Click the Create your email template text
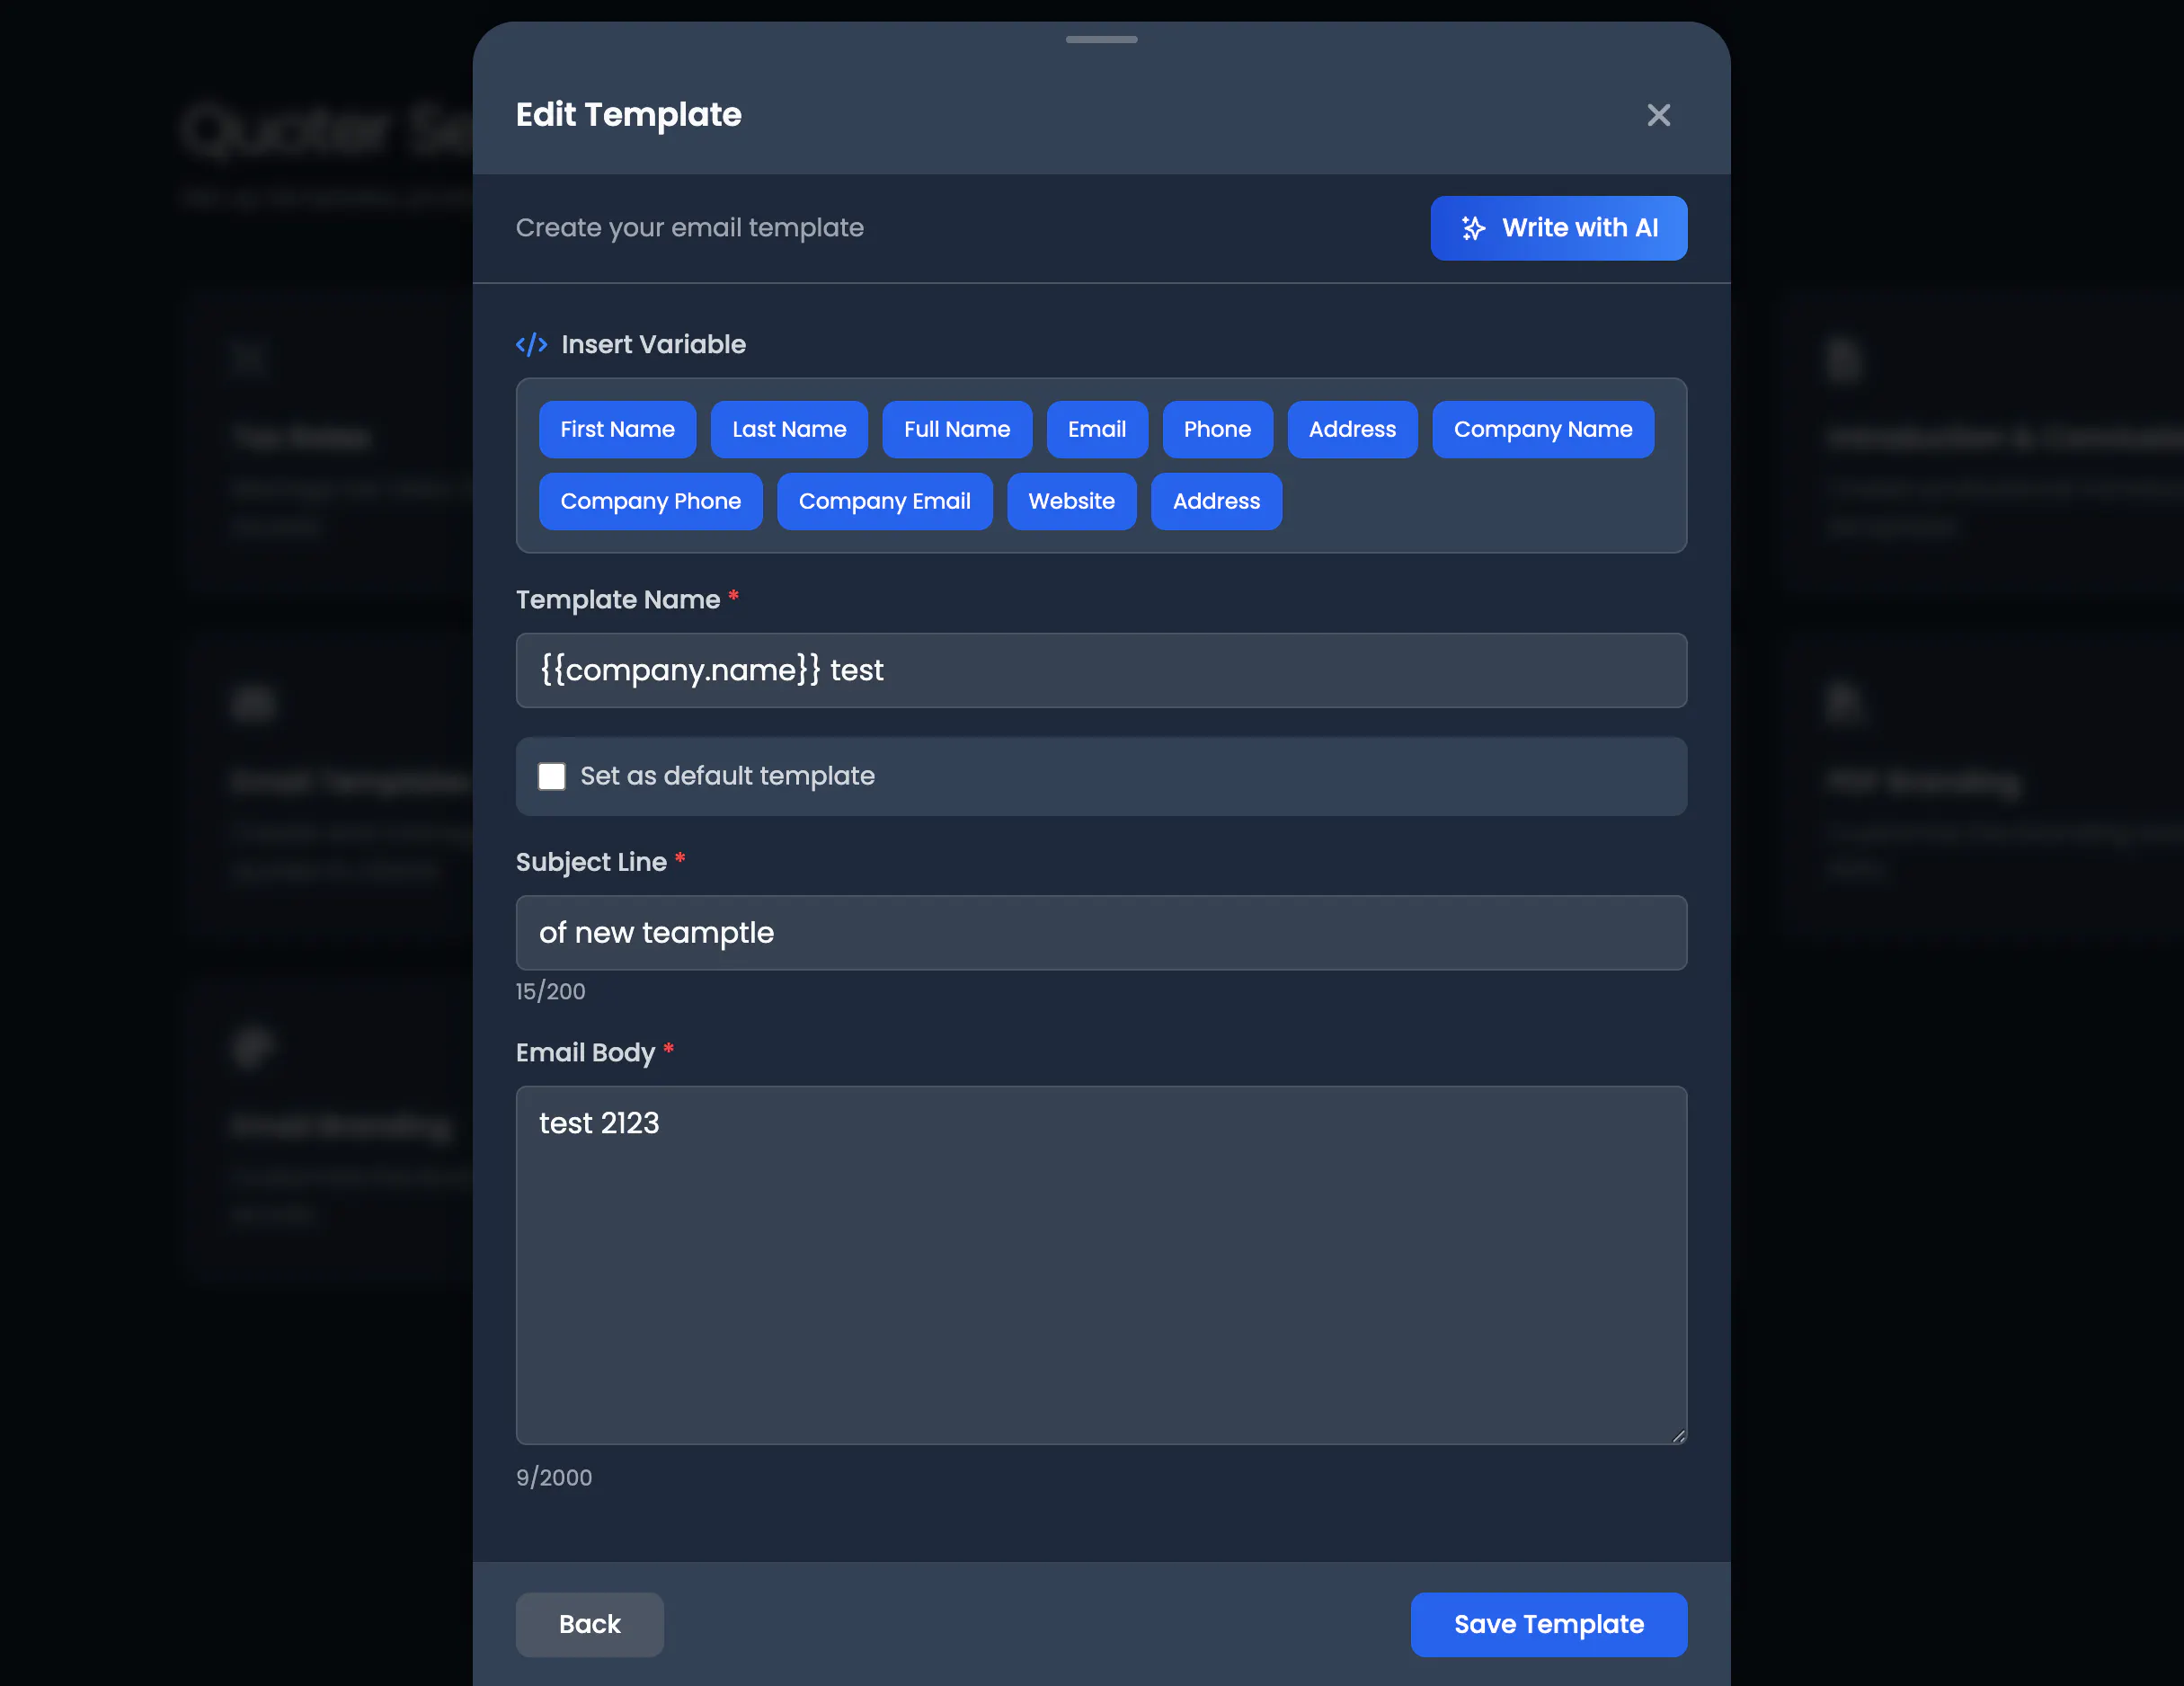The width and height of the screenshot is (2184, 1686). pos(689,228)
